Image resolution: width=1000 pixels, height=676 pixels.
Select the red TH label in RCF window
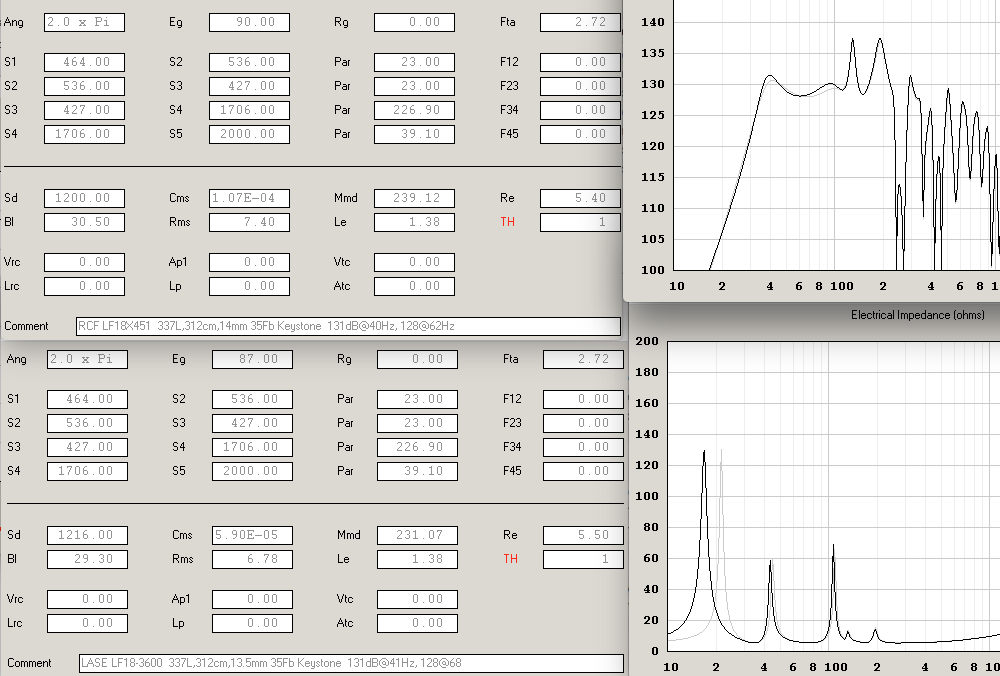point(508,222)
